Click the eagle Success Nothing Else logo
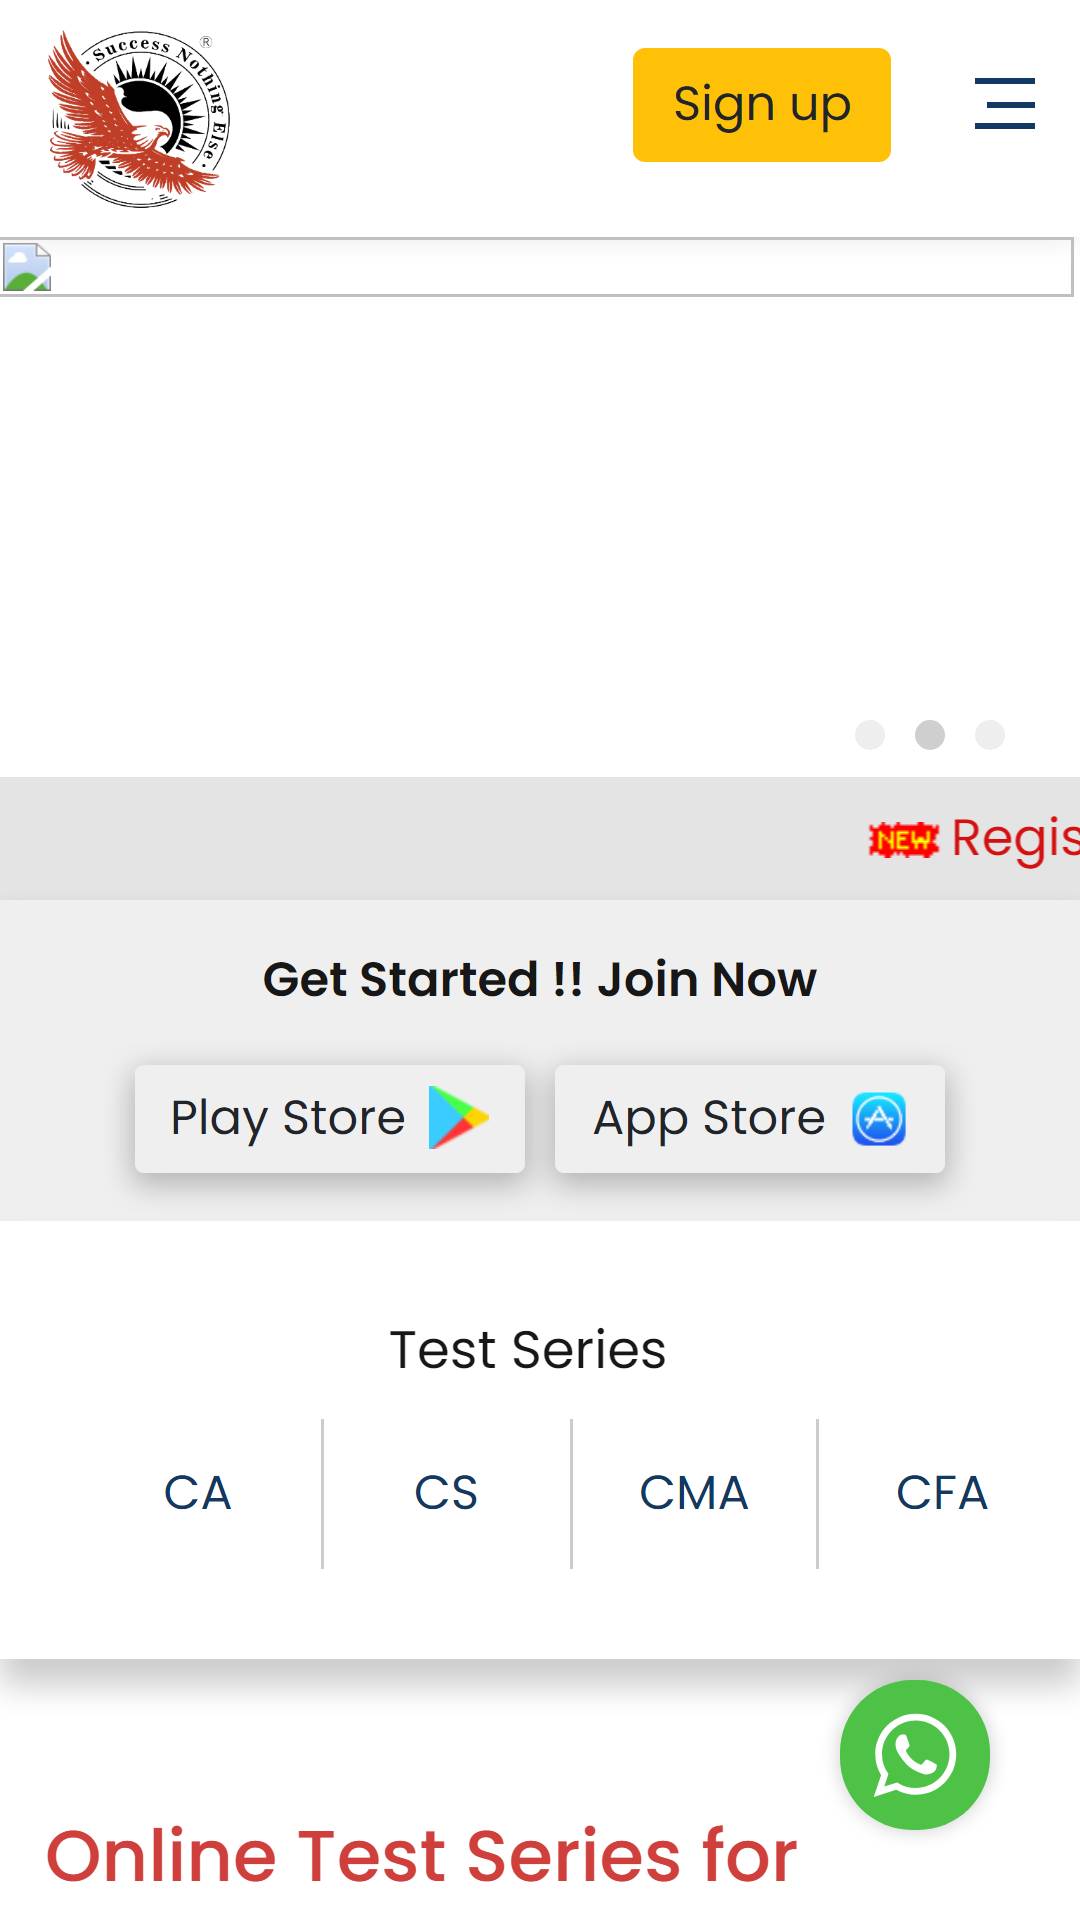This screenshot has width=1080, height=1920. point(139,119)
